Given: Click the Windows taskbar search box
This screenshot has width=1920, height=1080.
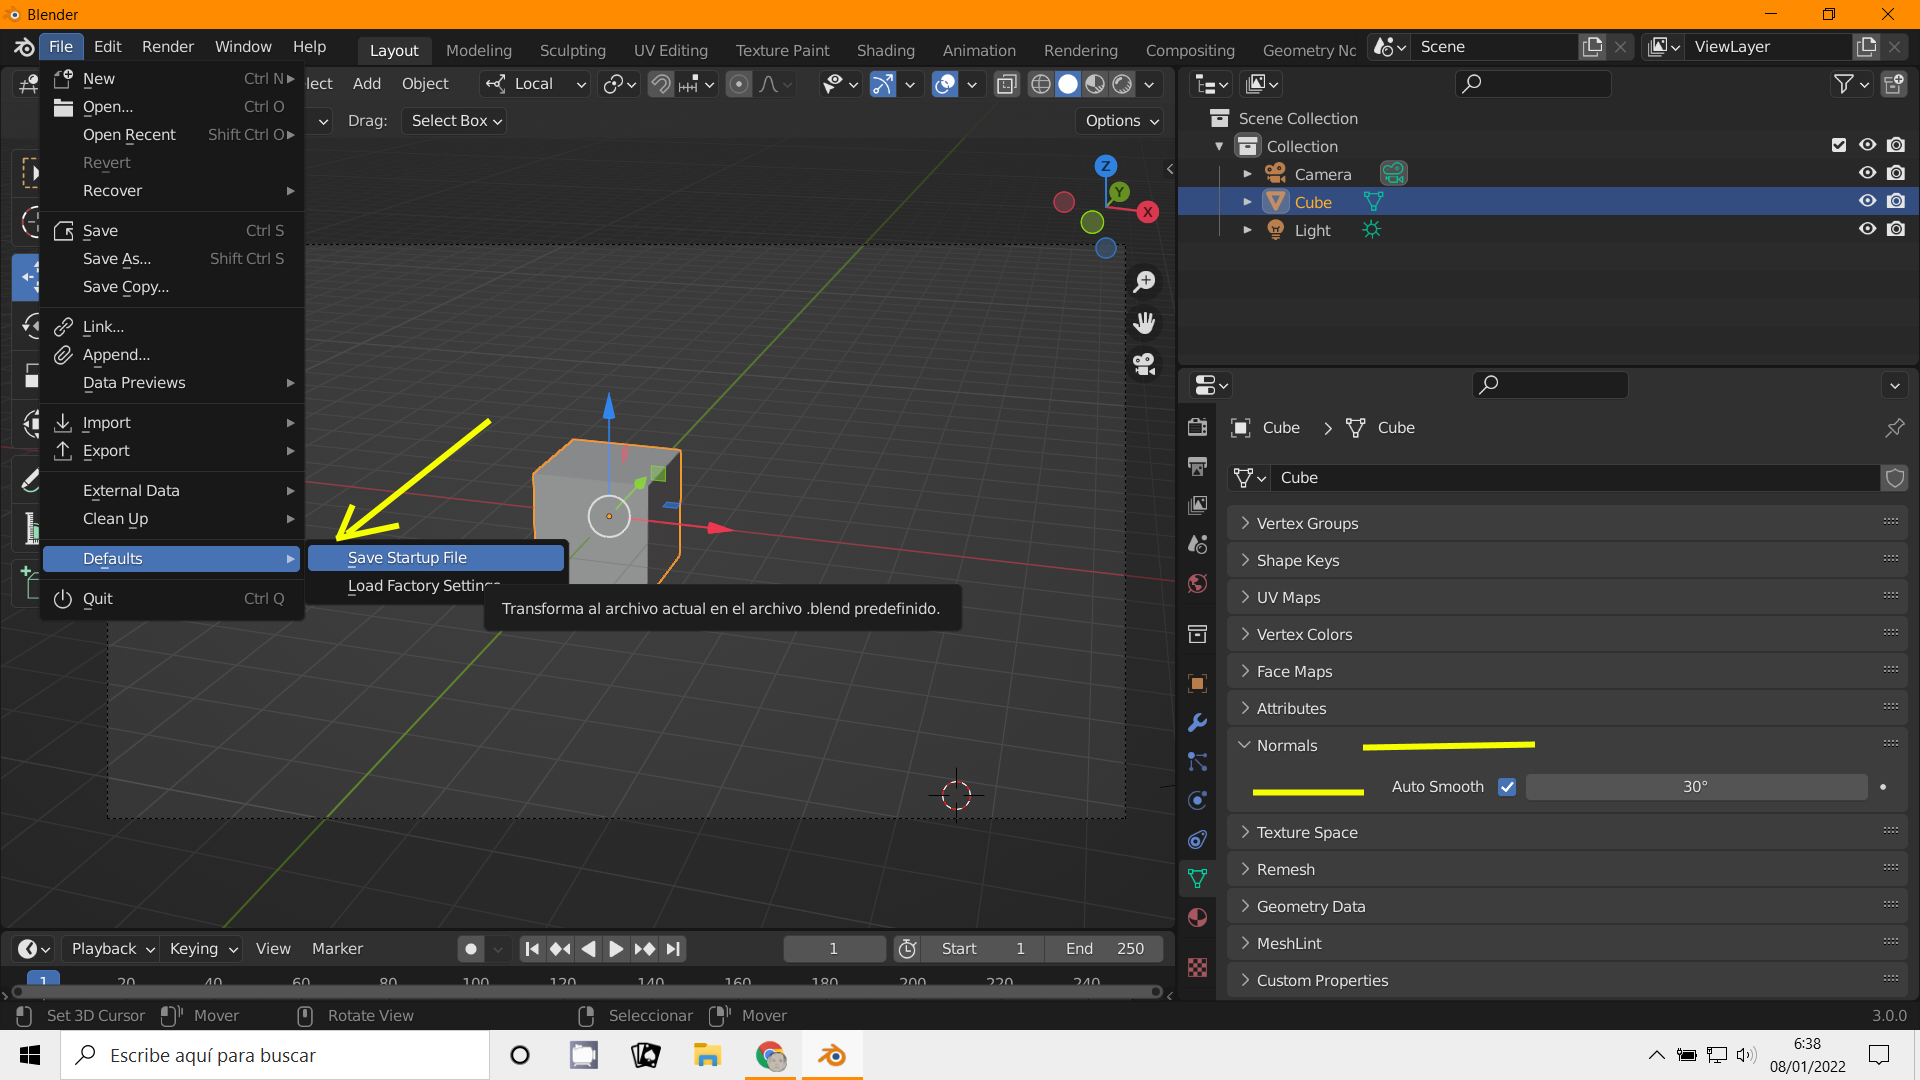Looking at the screenshot, I should click(x=275, y=1055).
